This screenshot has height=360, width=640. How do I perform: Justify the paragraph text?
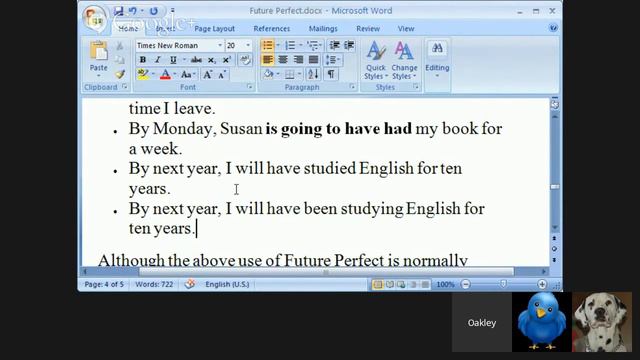313,60
